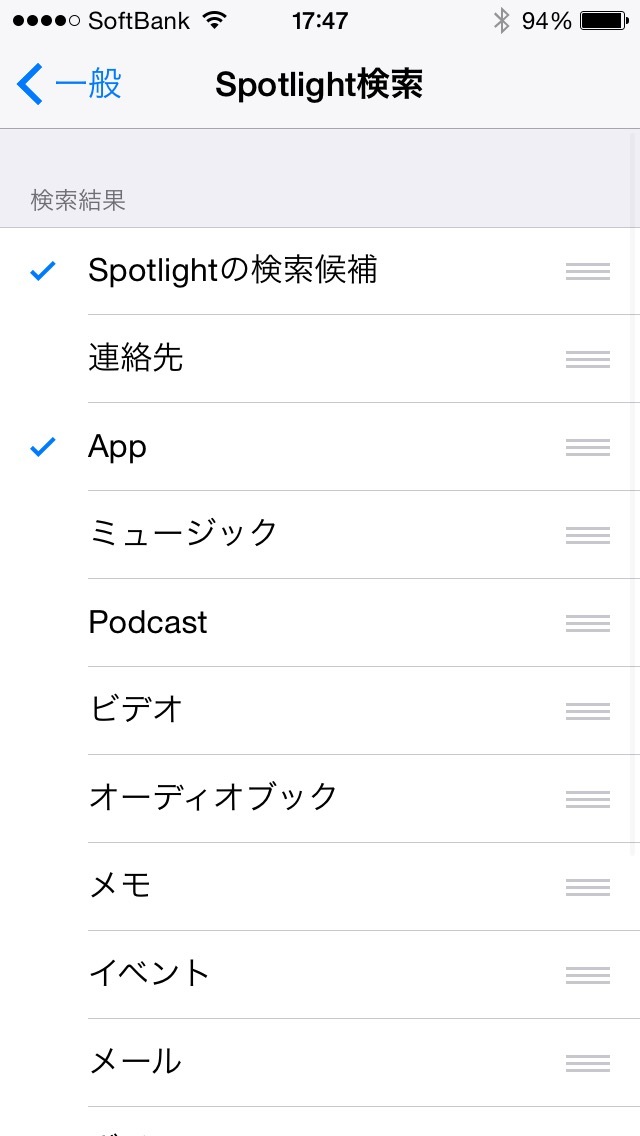Tap reorder handle beside イベント
The width and height of the screenshot is (640, 1136).
click(x=588, y=975)
